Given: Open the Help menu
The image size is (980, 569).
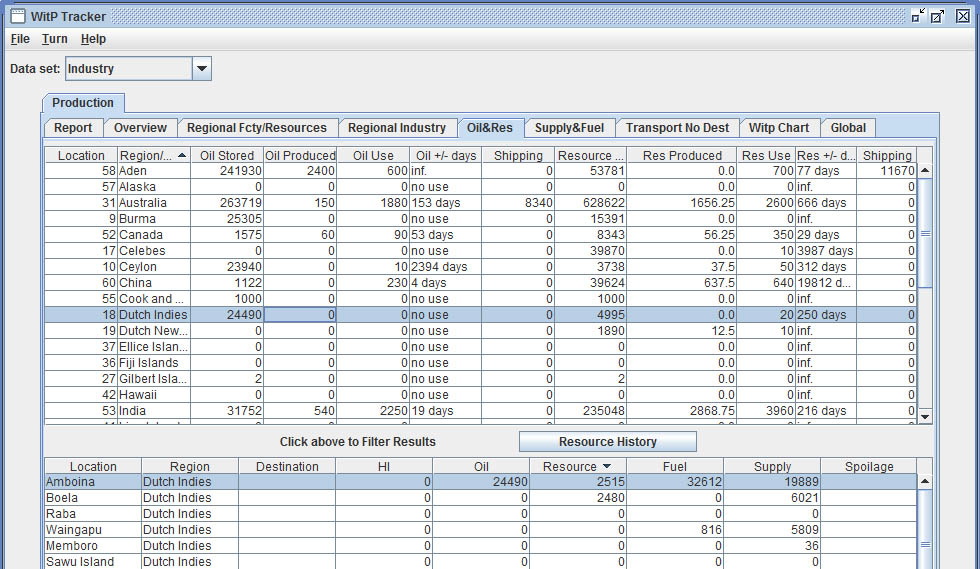Looking at the screenshot, I should 93,39.
